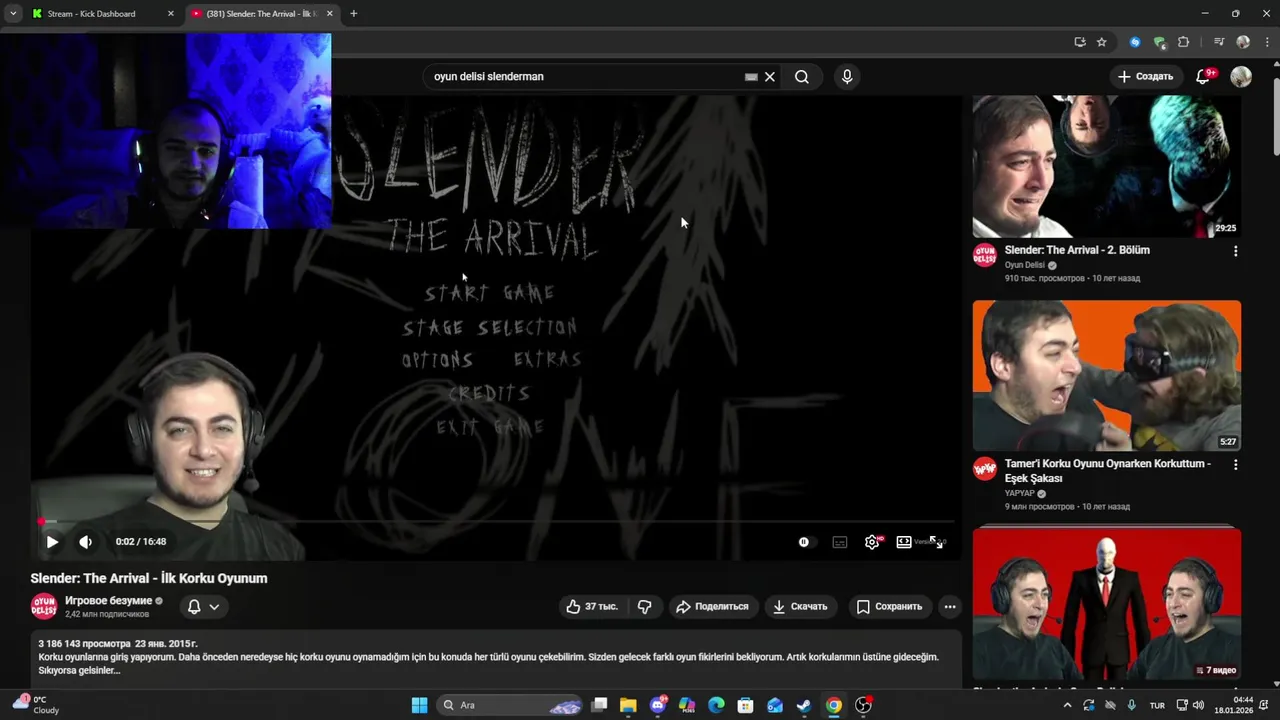Open title 'Slender: The Arrival - 2. Bölüm'

(1077, 250)
